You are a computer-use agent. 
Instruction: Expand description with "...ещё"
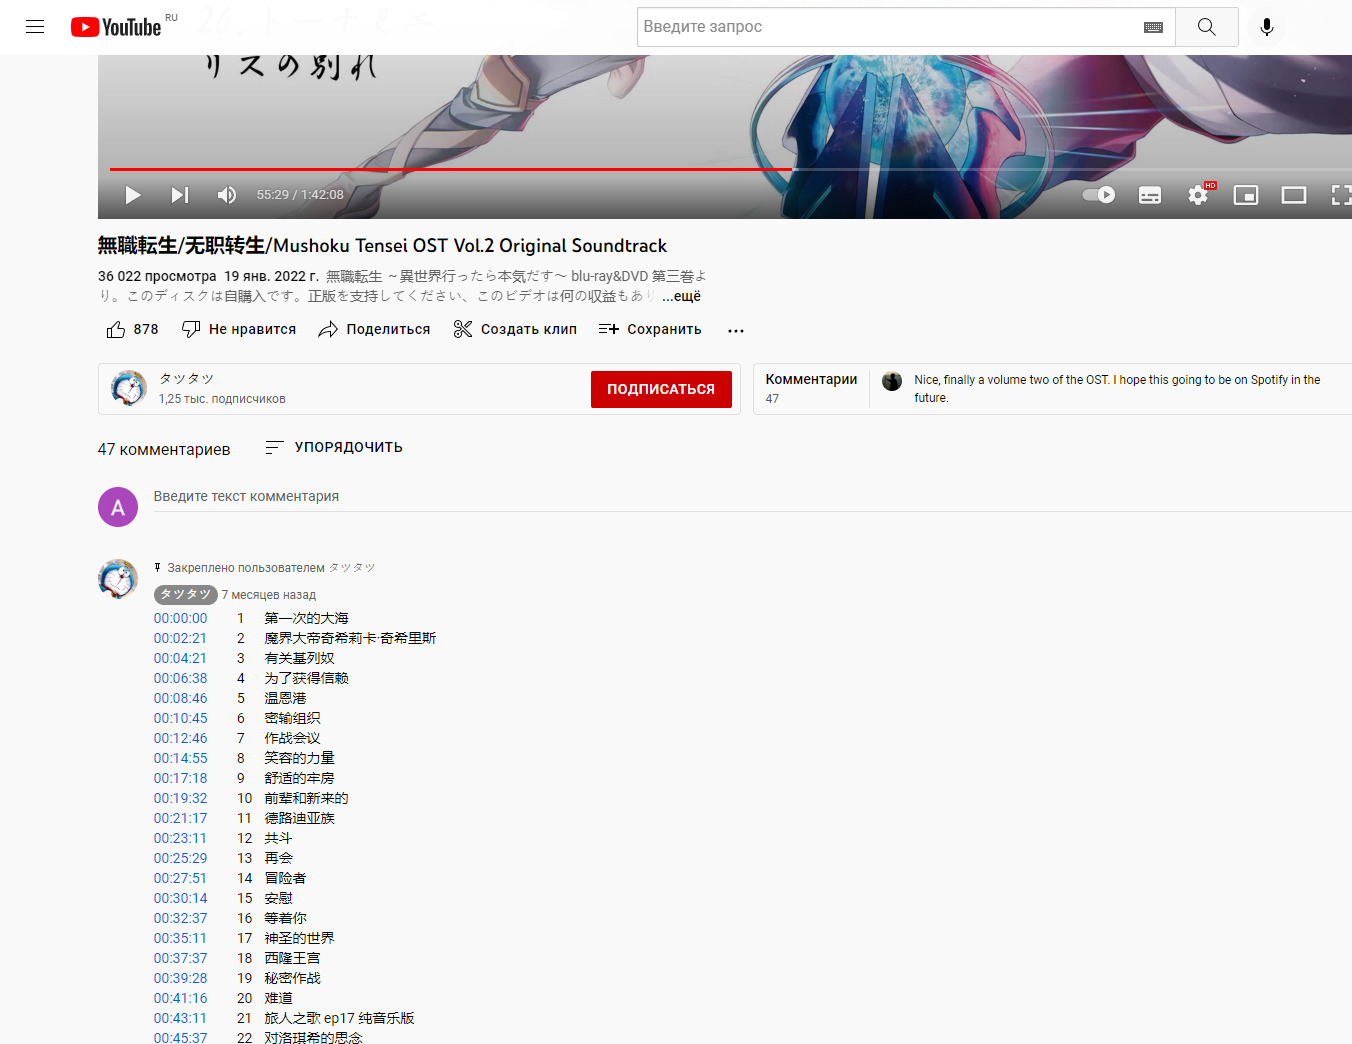pos(681,296)
